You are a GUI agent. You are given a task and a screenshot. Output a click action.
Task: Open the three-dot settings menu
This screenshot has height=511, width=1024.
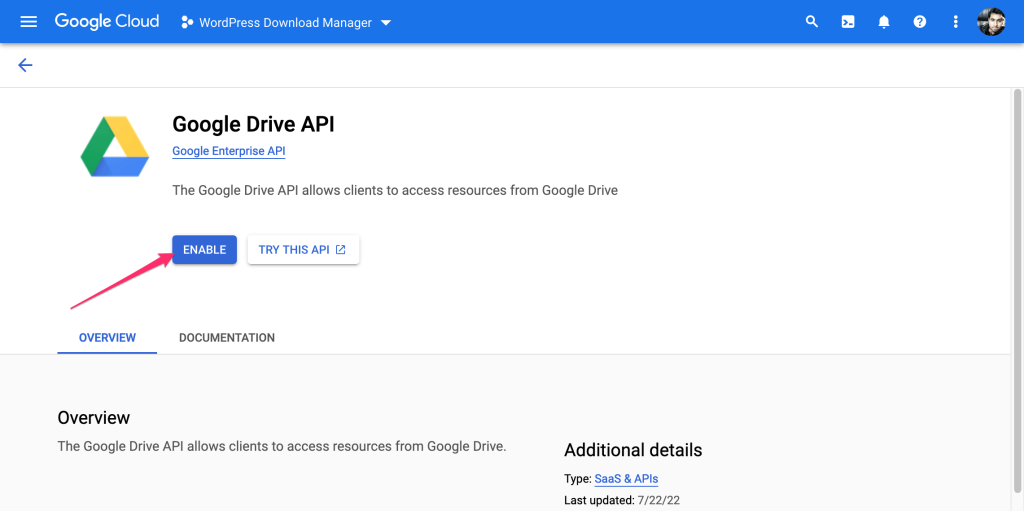coord(955,22)
